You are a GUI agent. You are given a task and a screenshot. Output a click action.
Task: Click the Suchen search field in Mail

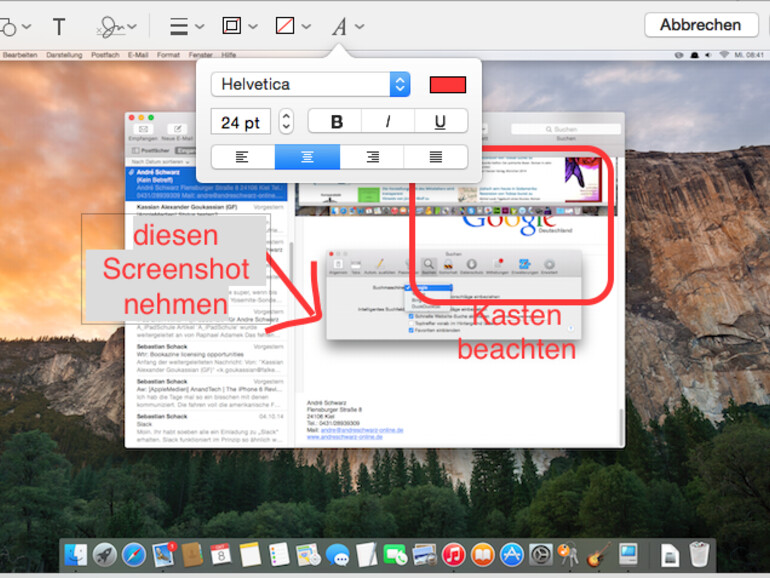coord(566,129)
